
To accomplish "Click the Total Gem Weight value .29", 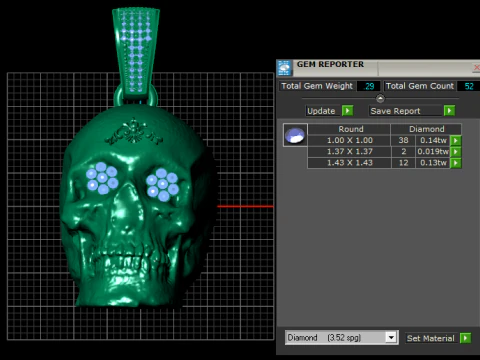I will pos(369,86).
